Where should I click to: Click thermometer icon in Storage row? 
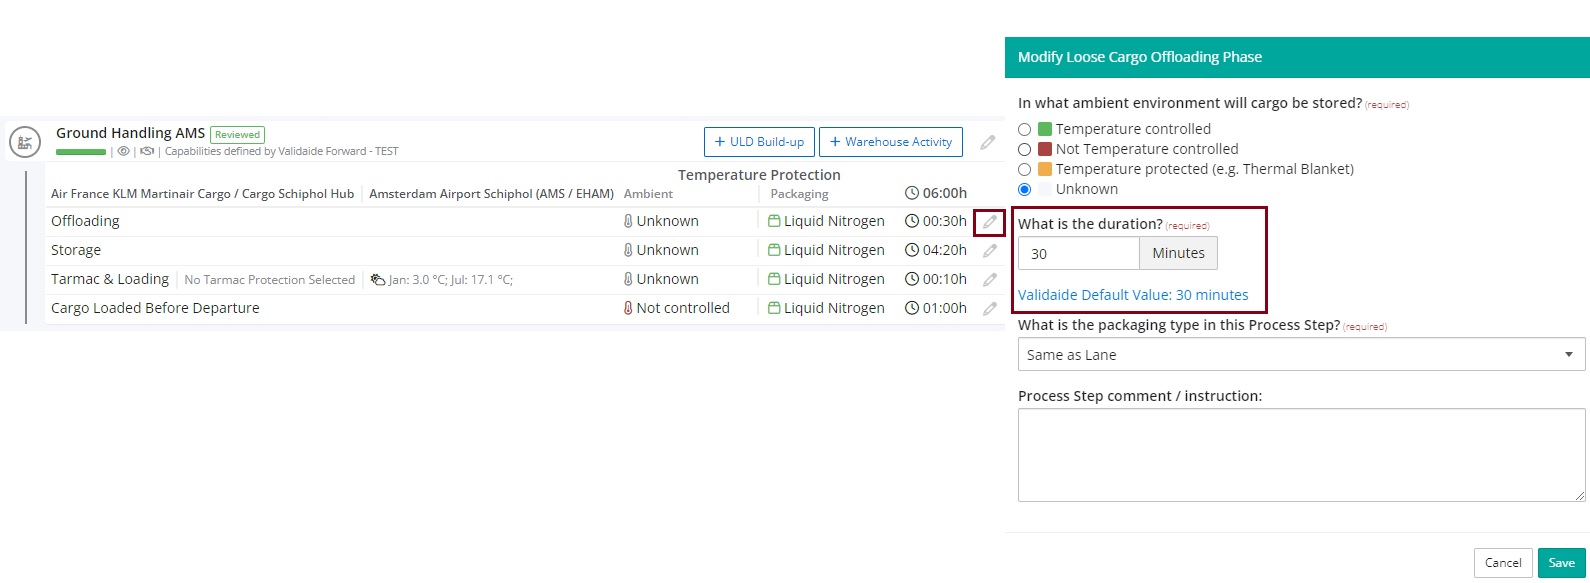tap(628, 250)
